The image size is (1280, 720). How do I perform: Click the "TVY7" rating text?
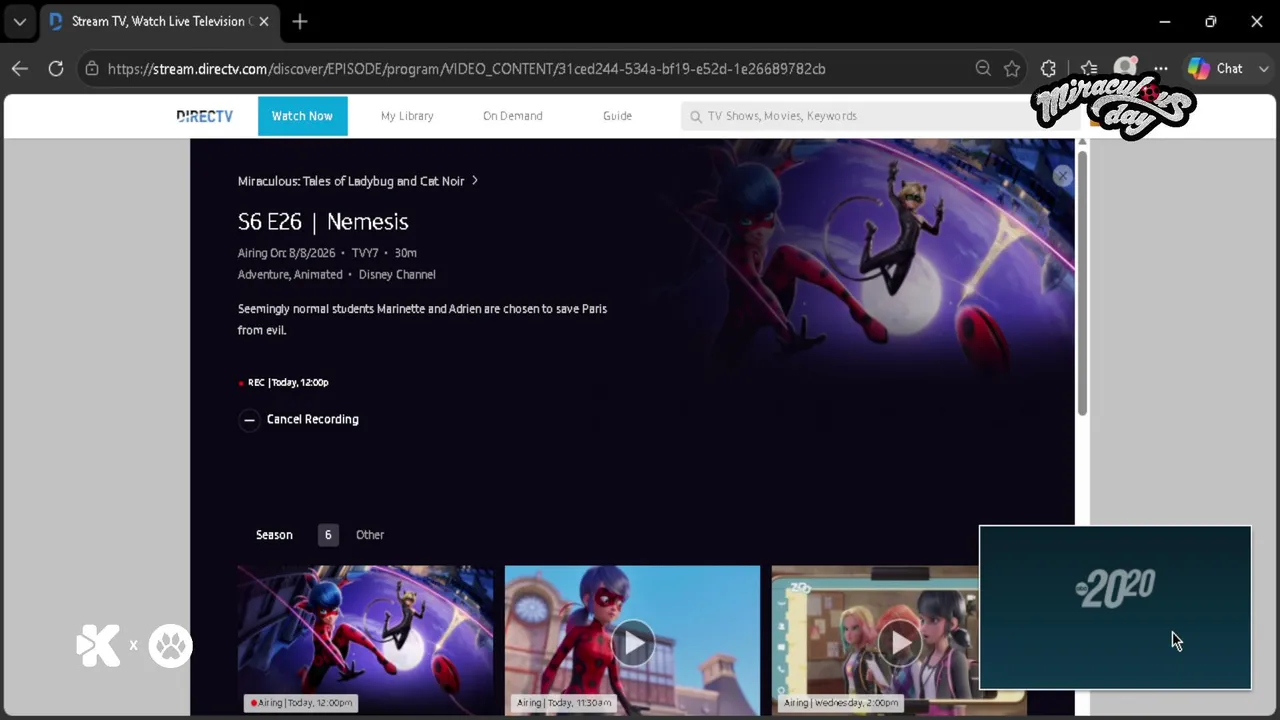pos(365,253)
